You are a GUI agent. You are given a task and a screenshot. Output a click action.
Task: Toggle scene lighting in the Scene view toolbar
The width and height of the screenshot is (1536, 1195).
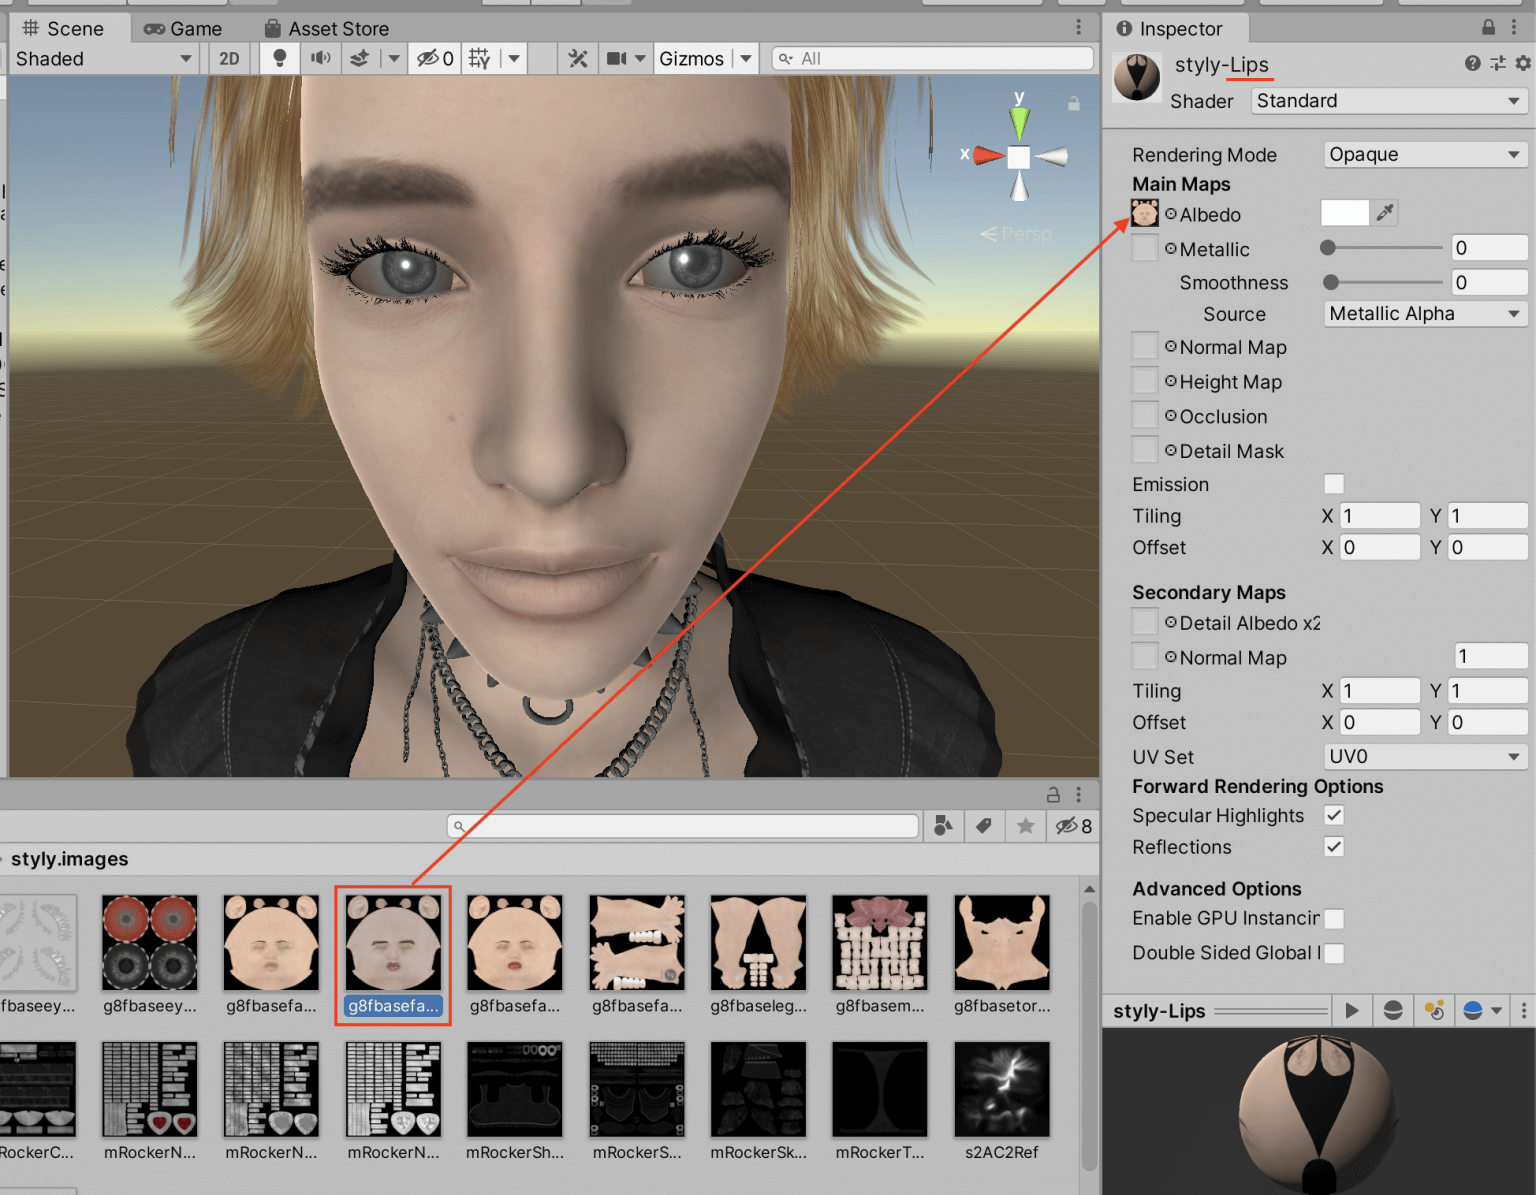click(x=279, y=58)
